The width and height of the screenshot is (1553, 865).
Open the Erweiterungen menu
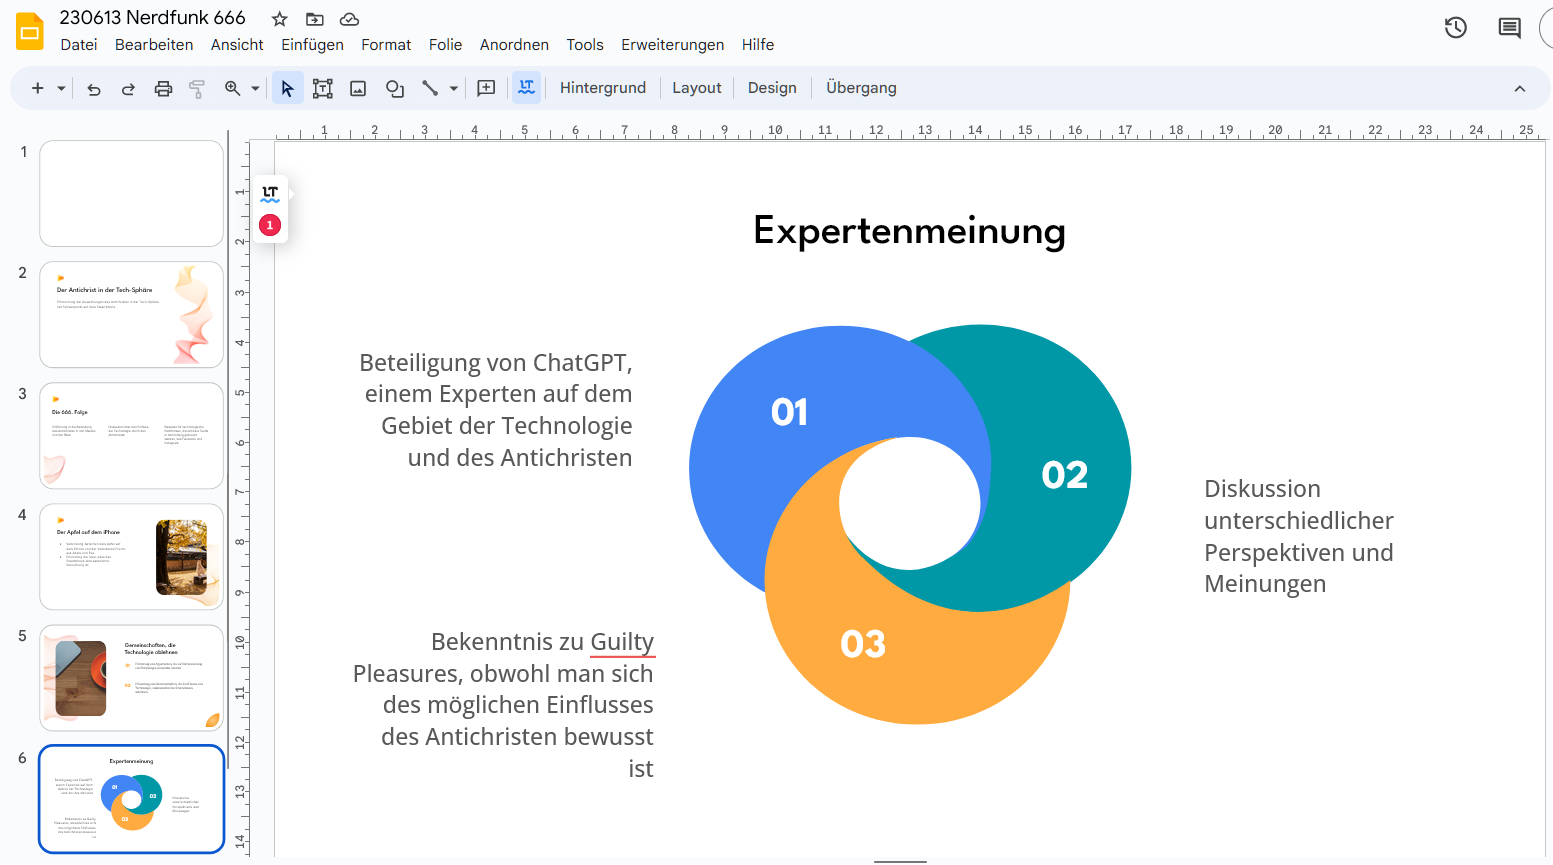(x=672, y=45)
